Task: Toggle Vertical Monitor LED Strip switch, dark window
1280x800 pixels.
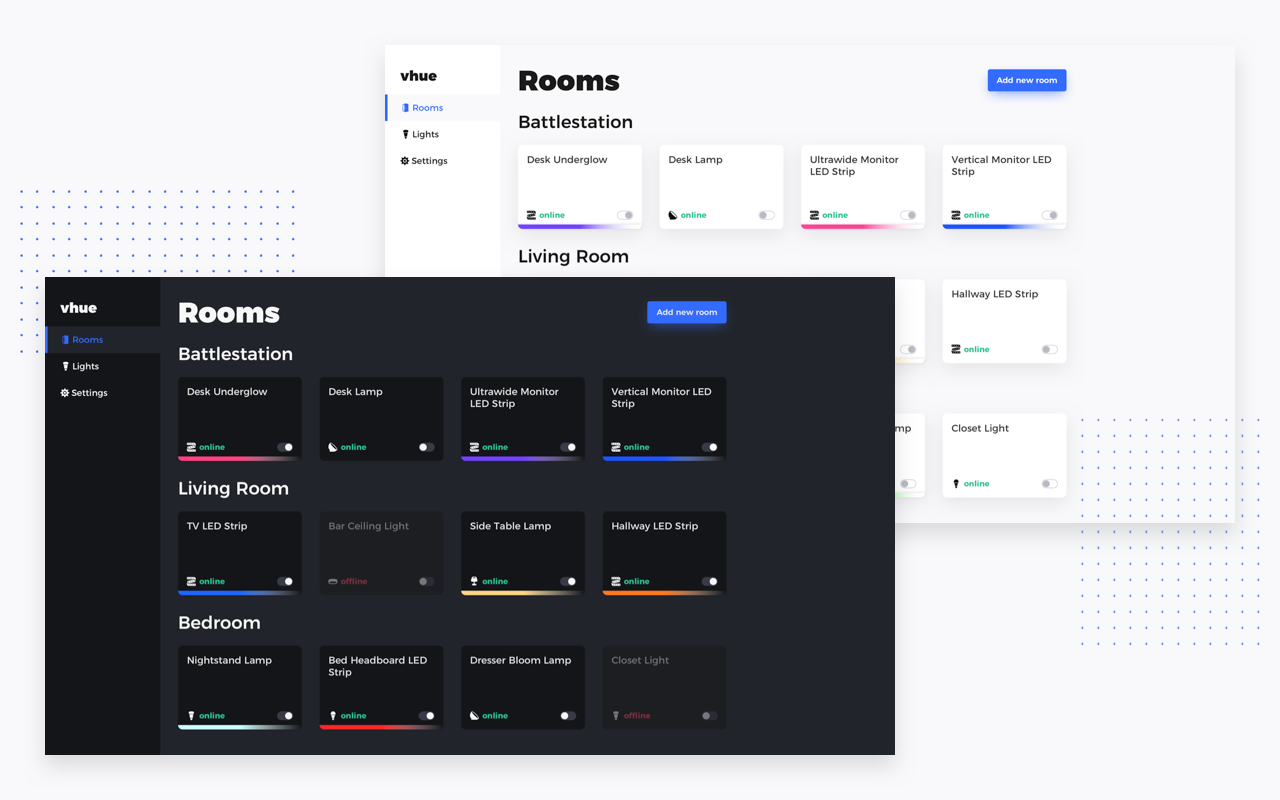Action: [x=710, y=447]
